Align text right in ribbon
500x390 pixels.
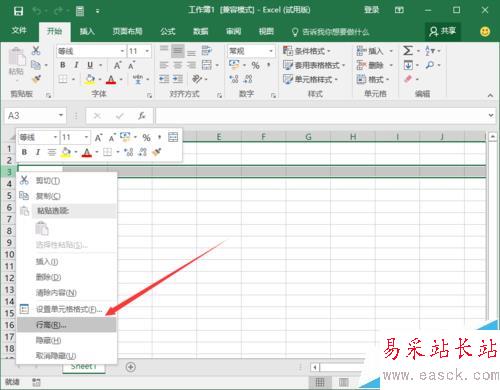coord(191,65)
